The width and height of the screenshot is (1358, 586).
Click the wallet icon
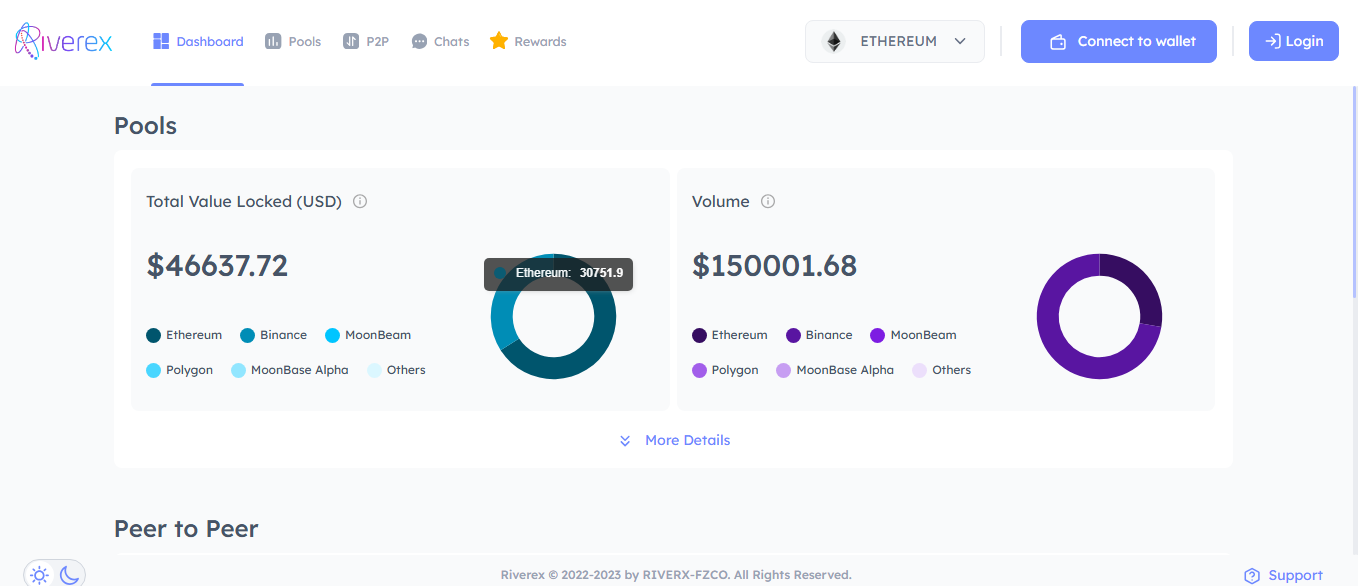[x=1058, y=42]
